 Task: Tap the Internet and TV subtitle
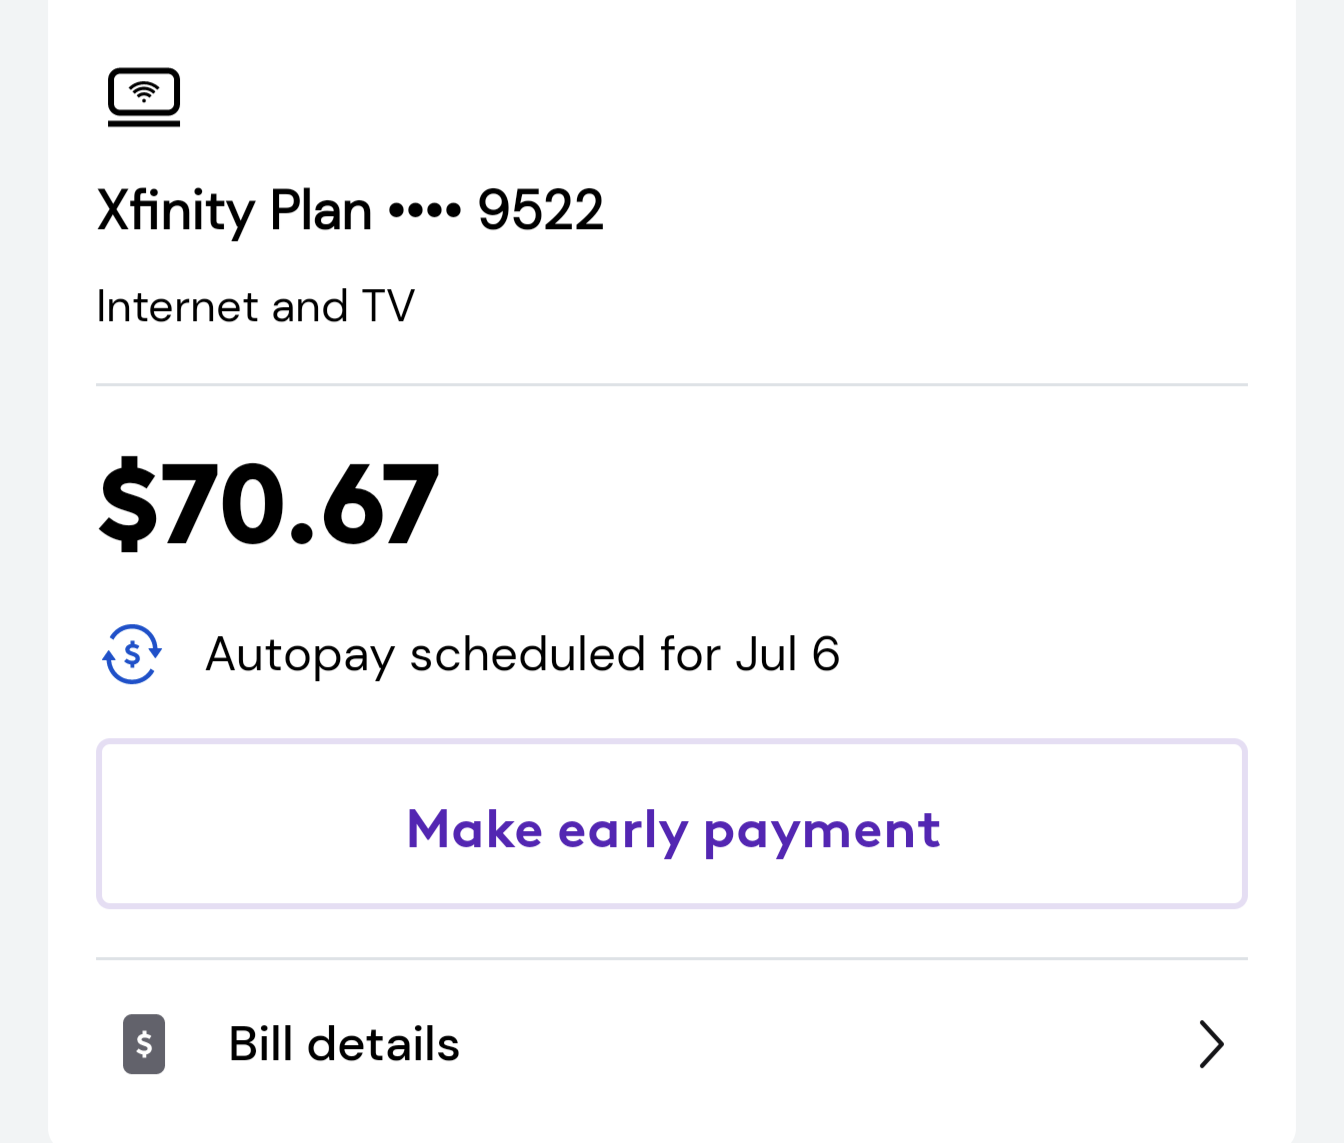255,306
